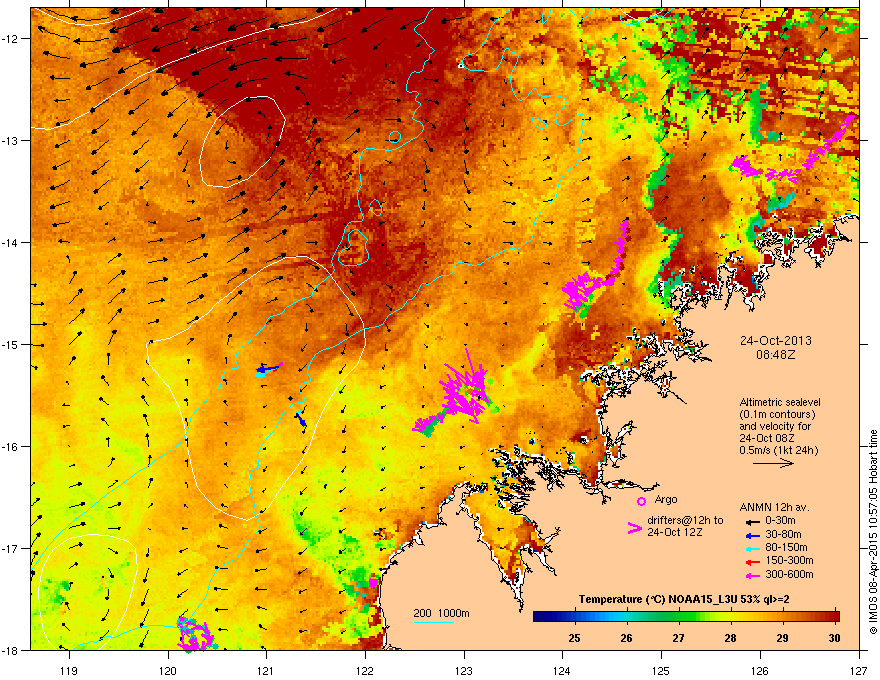
Task: Click the magenta drifters arrowhead legend symbol
Action: 634,527
